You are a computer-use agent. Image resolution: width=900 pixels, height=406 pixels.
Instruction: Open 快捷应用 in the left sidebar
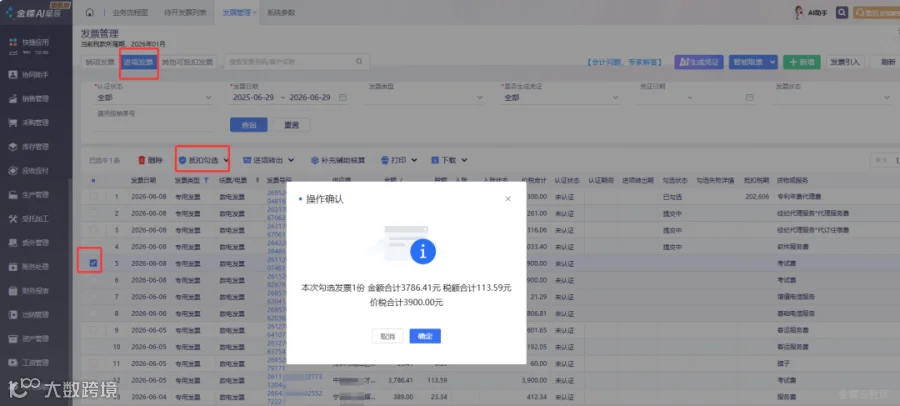tap(29, 42)
